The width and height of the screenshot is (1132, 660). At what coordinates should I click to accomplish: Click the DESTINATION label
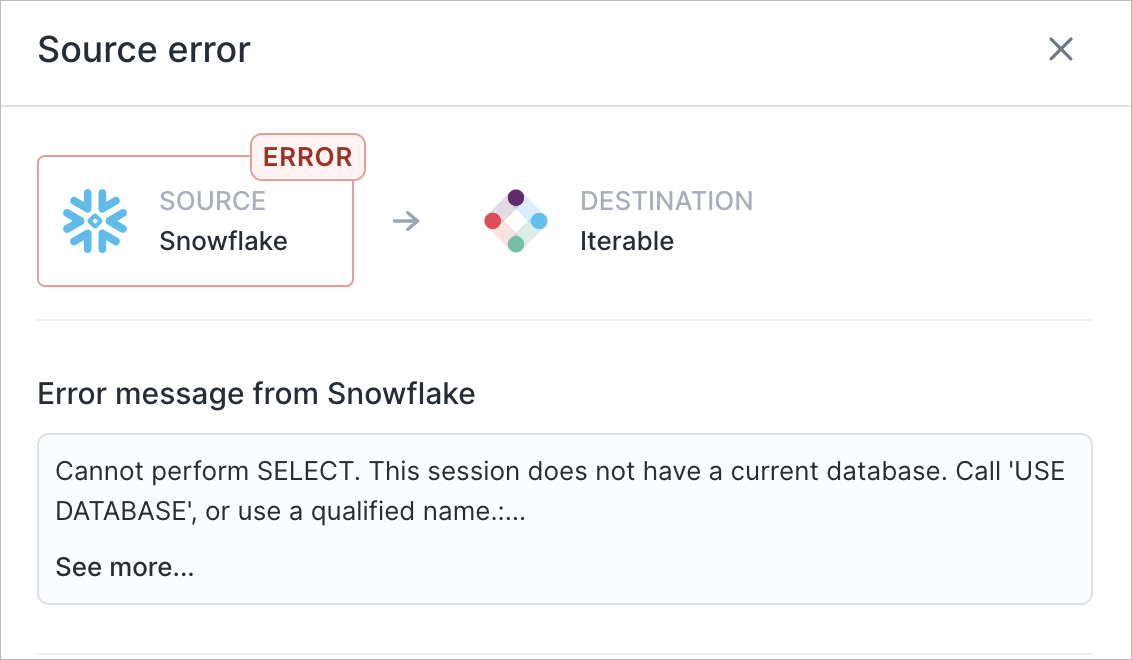click(x=666, y=201)
